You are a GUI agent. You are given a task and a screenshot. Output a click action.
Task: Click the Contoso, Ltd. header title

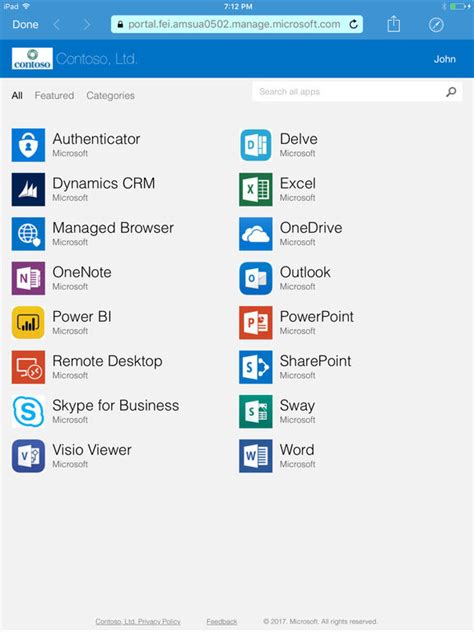pos(97,59)
